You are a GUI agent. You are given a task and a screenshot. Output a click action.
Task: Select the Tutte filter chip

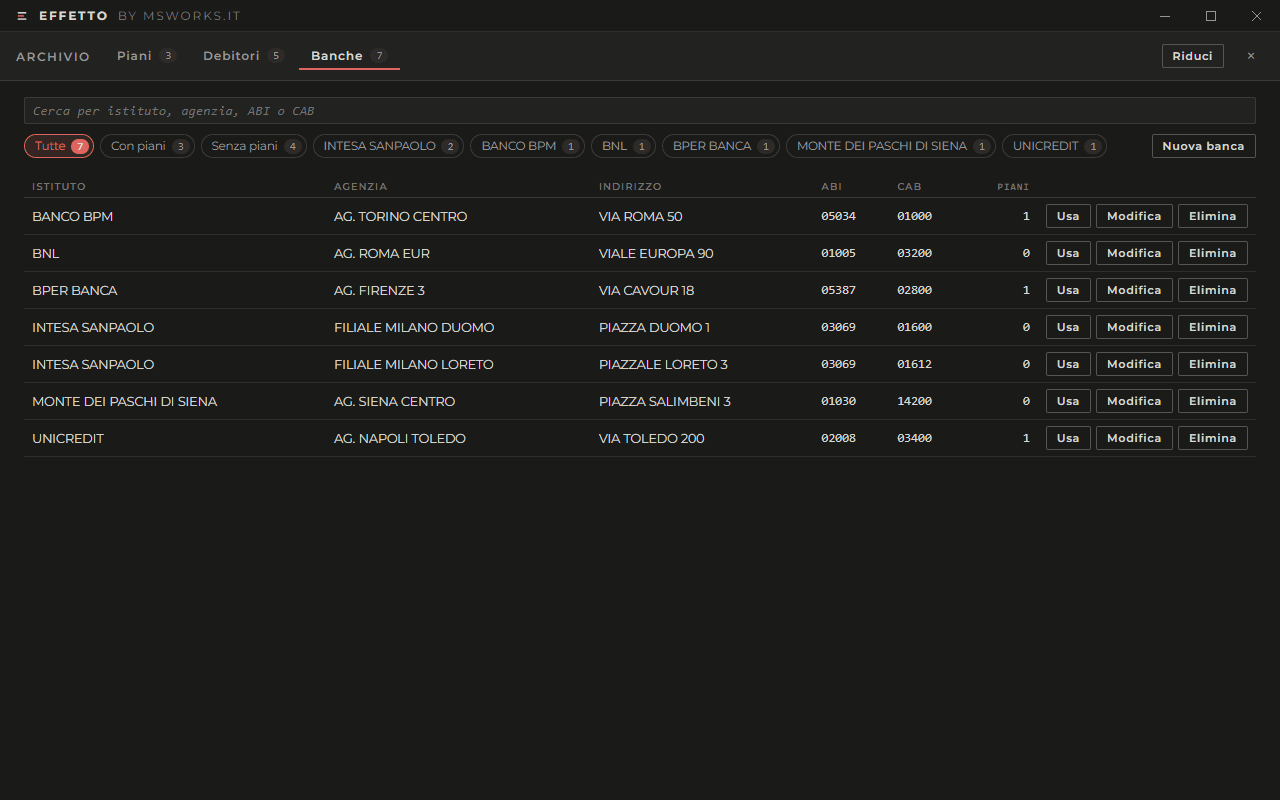(59, 146)
